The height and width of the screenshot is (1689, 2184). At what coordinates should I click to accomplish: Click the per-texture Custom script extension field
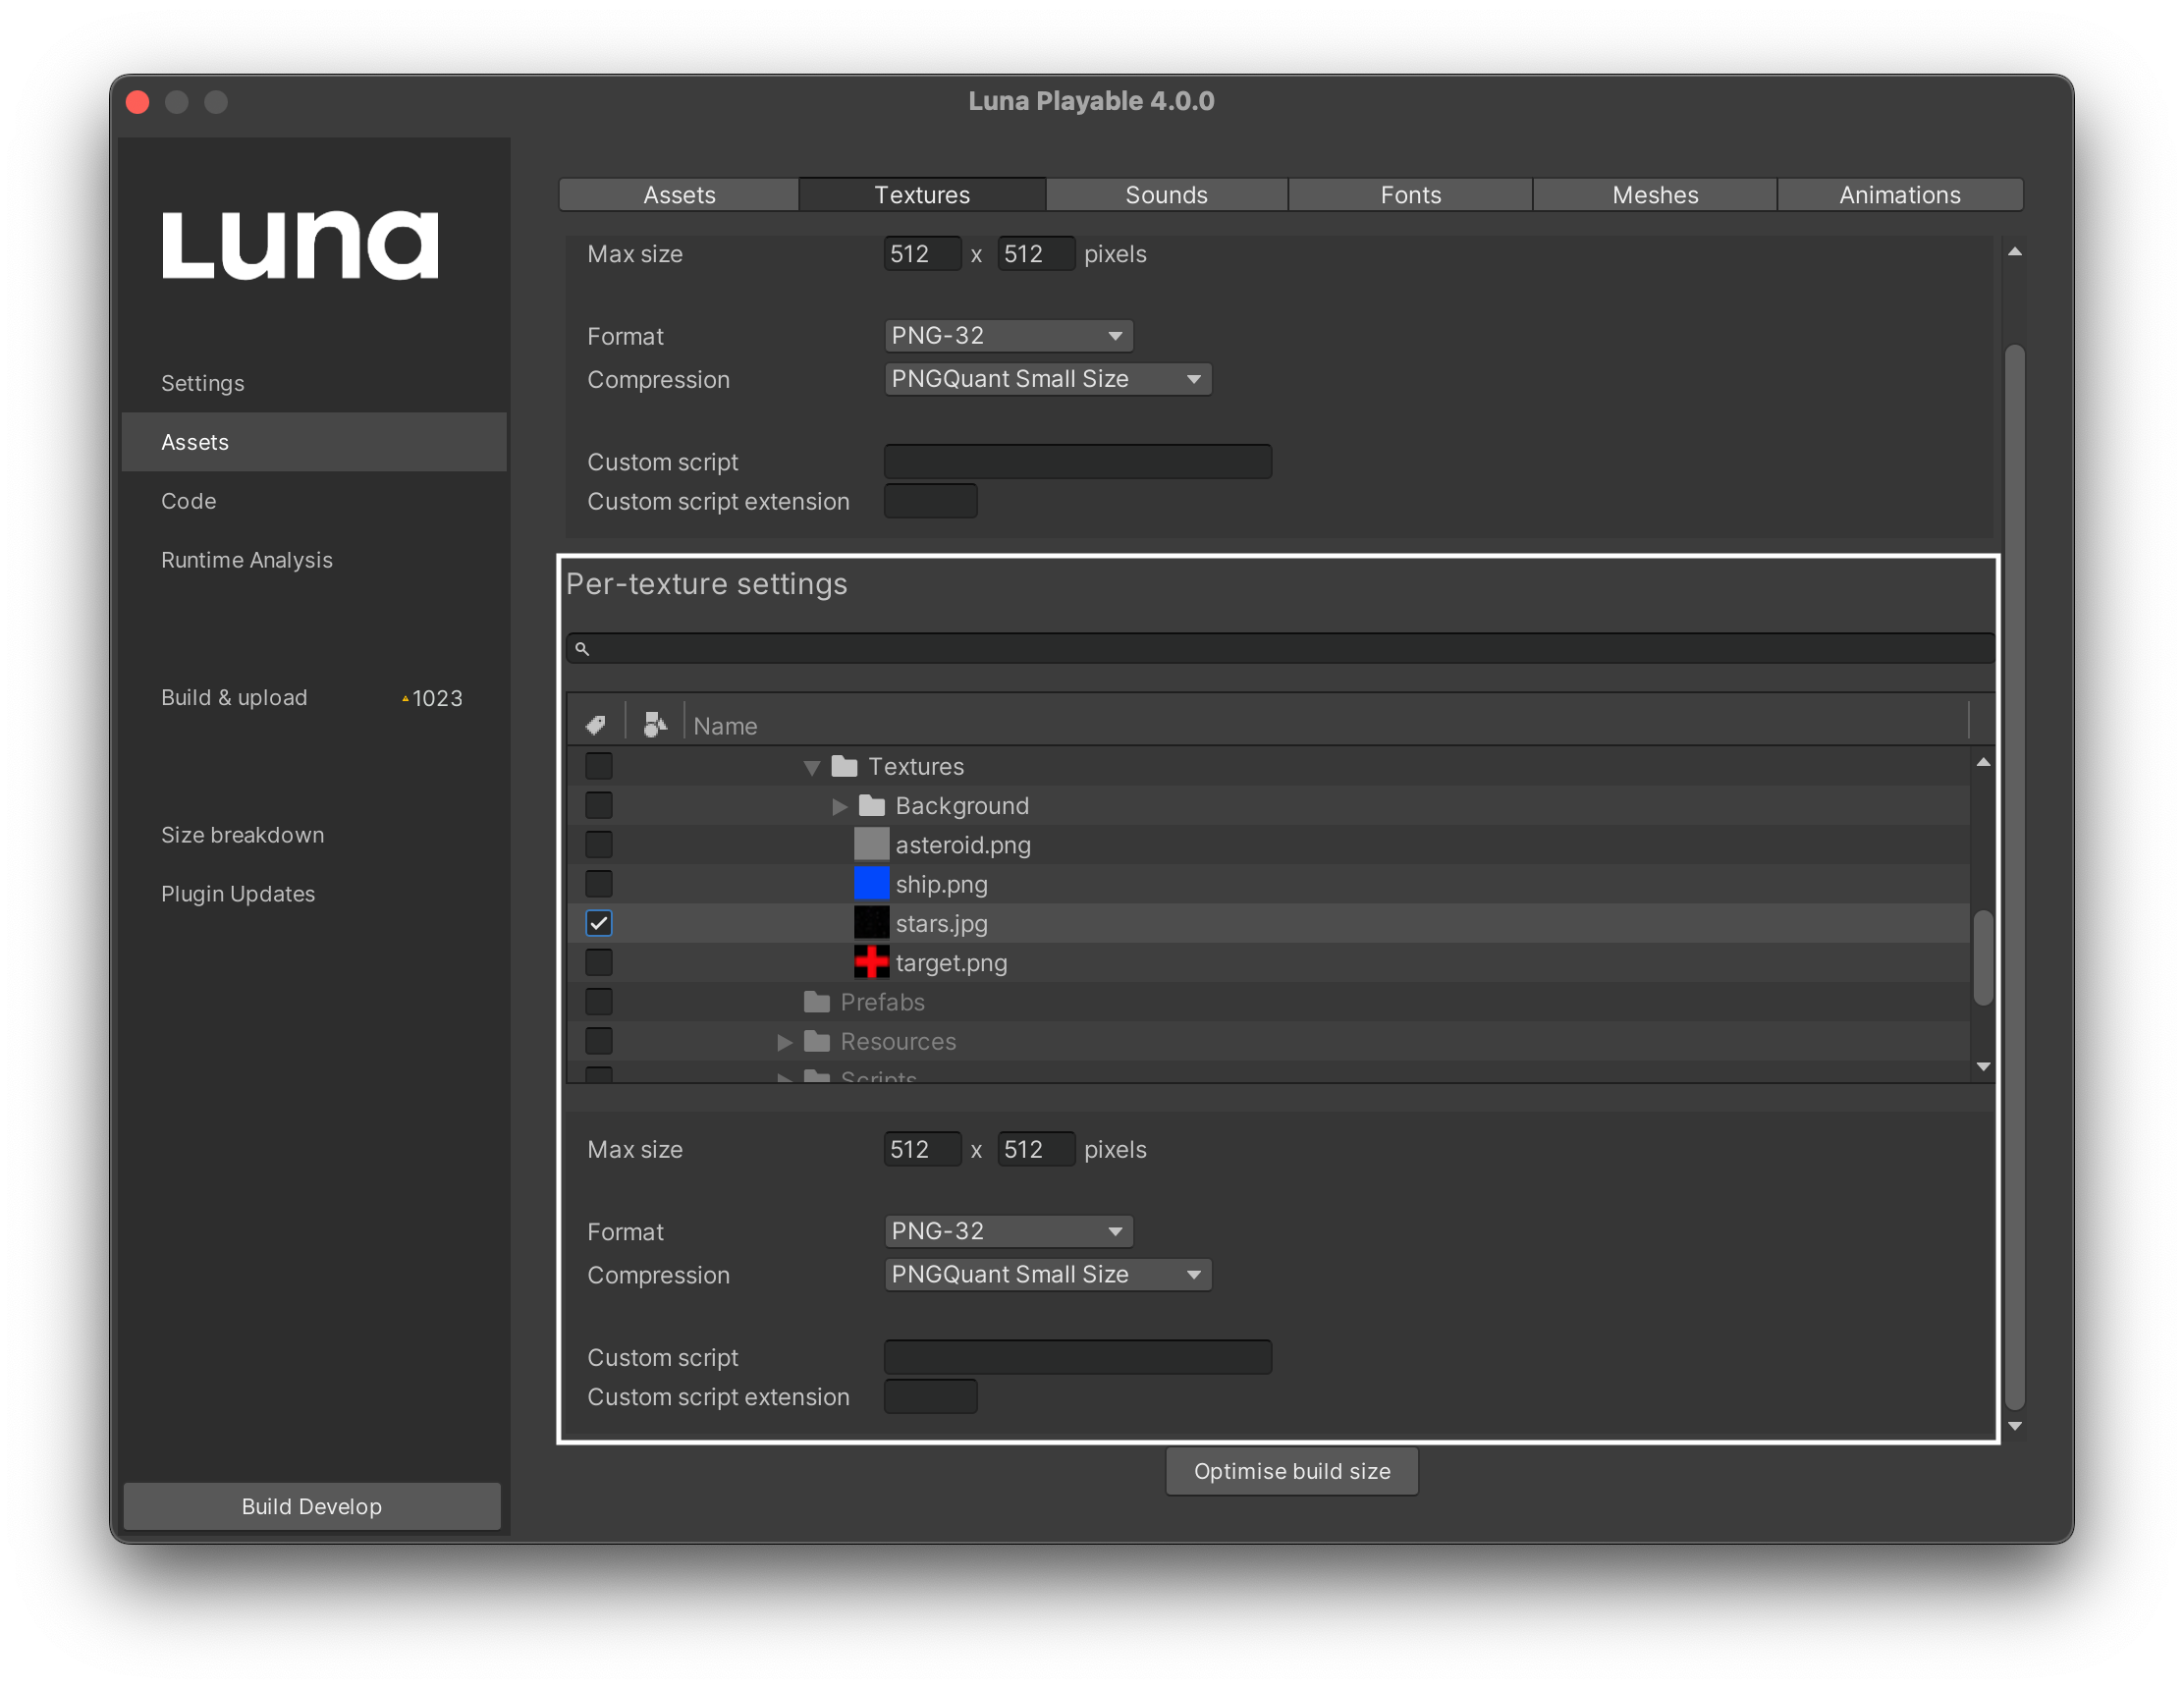pyautogui.click(x=930, y=1397)
